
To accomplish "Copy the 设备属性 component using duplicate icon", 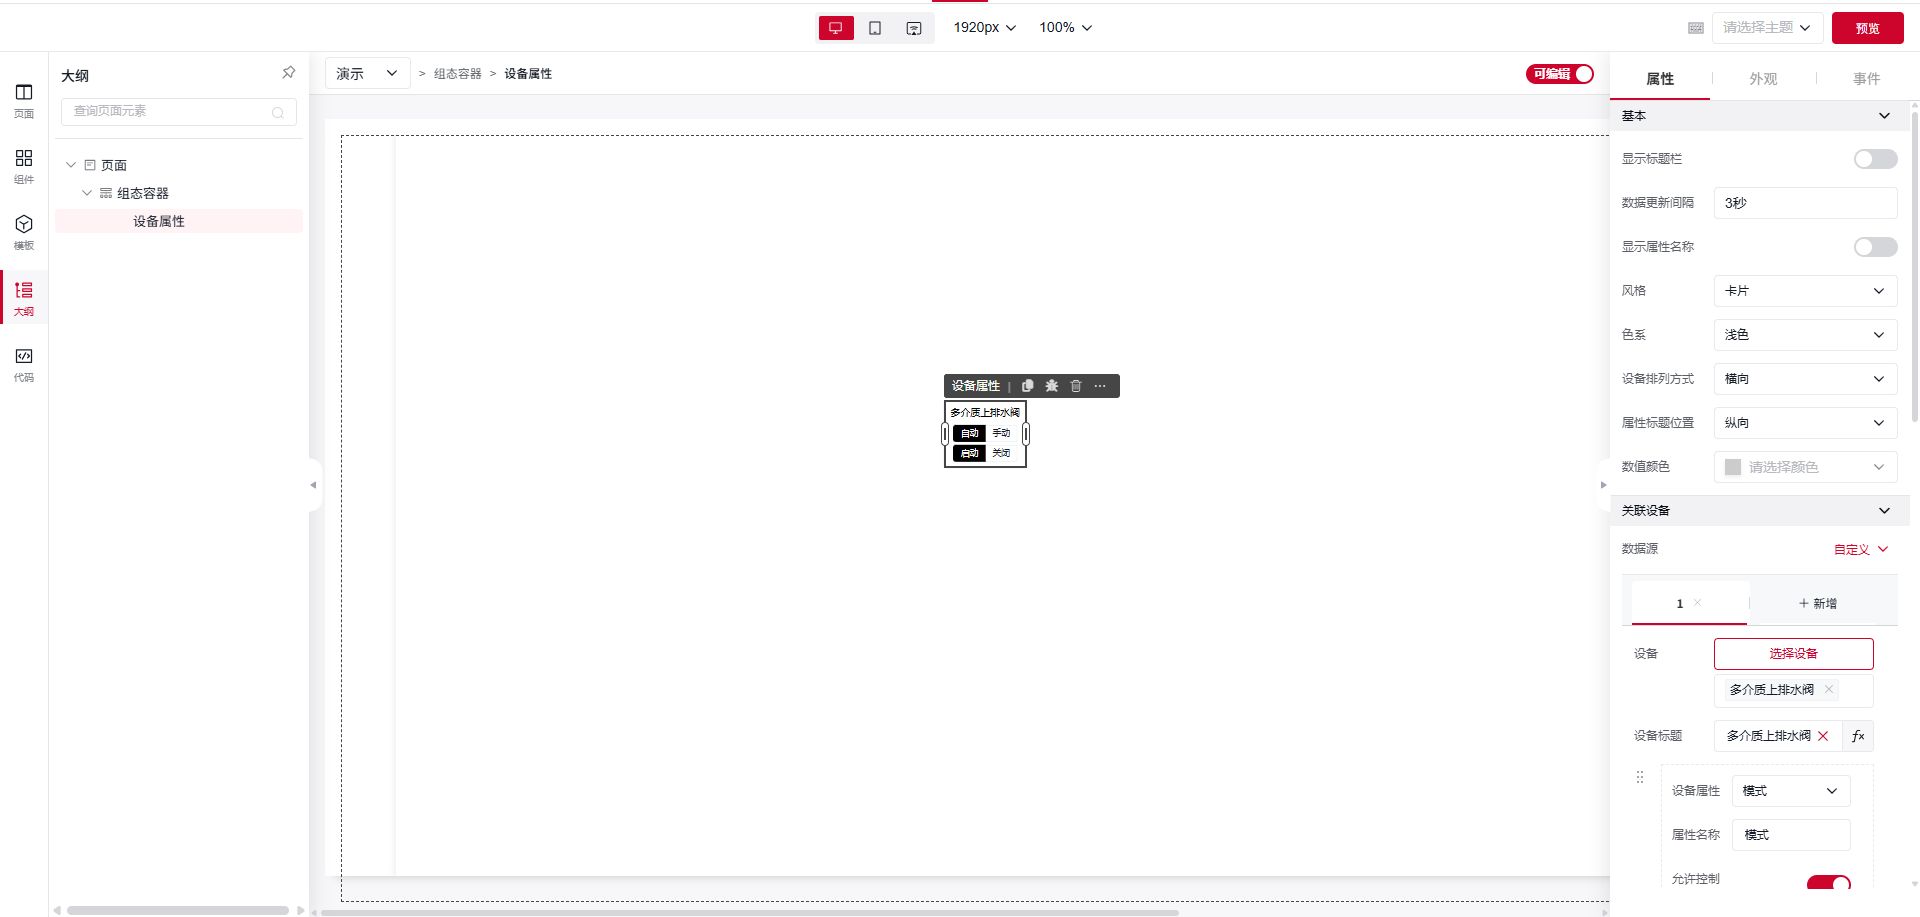I will click(1027, 386).
